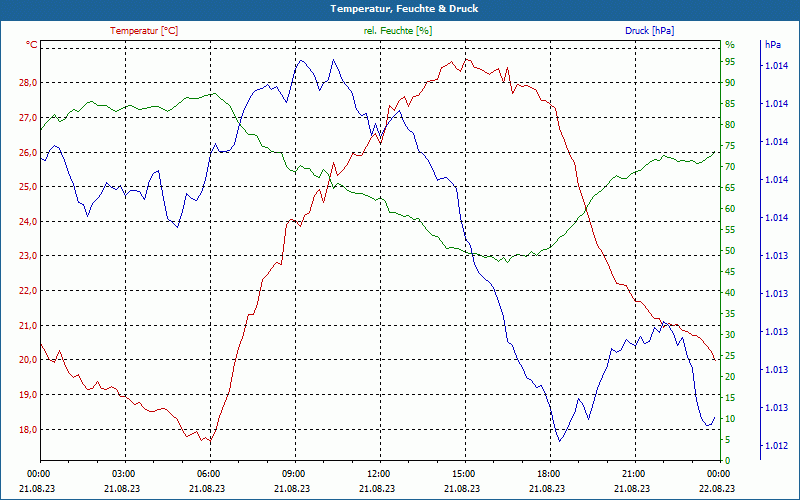This screenshot has height=500, width=800.
Task: Pick the '19,0' temperature axis tick
Action: 28,394
